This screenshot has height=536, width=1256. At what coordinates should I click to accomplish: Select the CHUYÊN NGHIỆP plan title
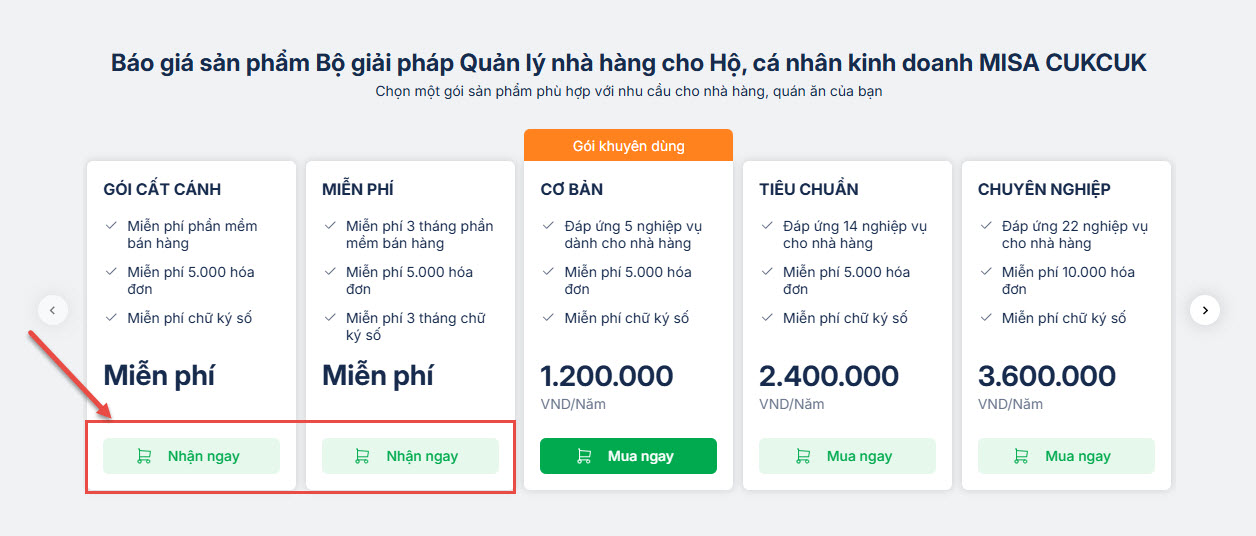(x=1044, y=189)
